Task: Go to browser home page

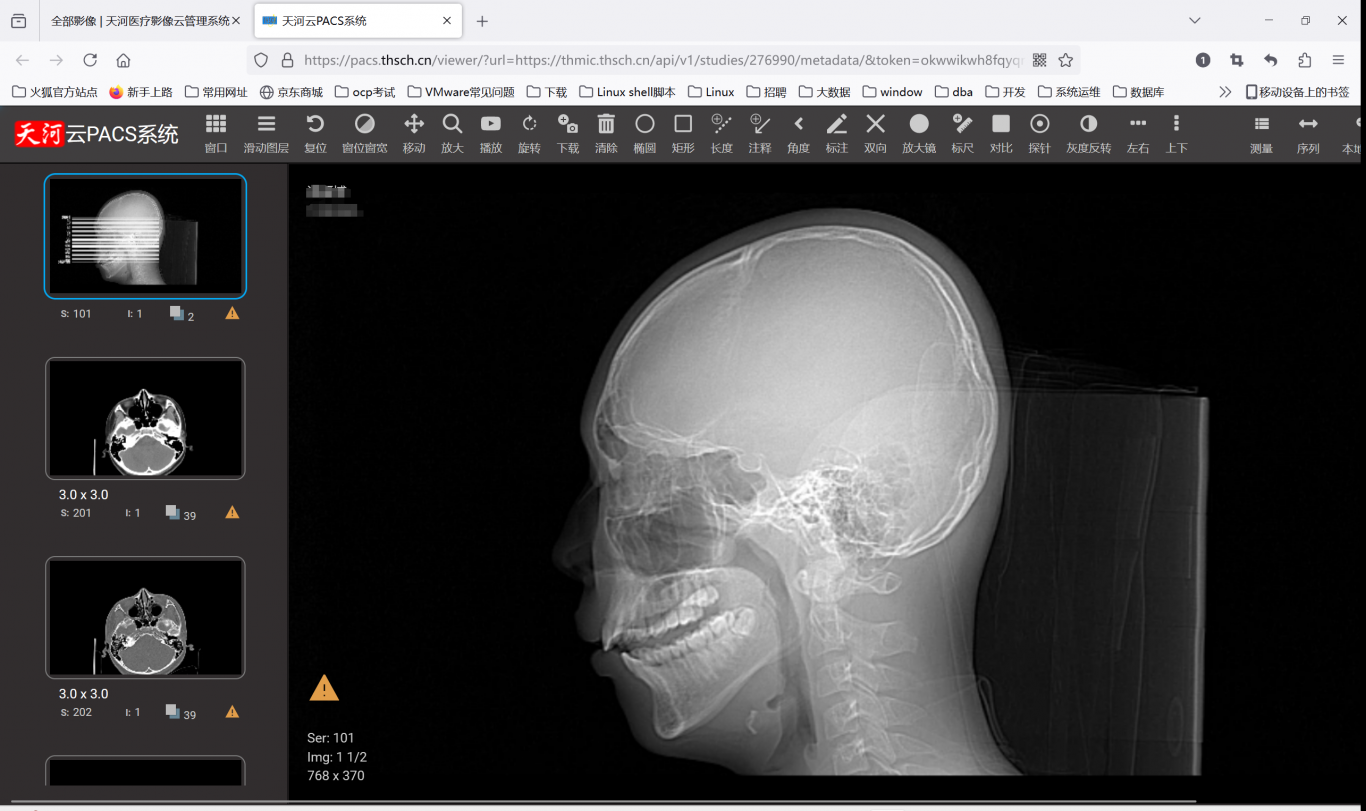Action: pyautogui.click(x=123, y=60)
